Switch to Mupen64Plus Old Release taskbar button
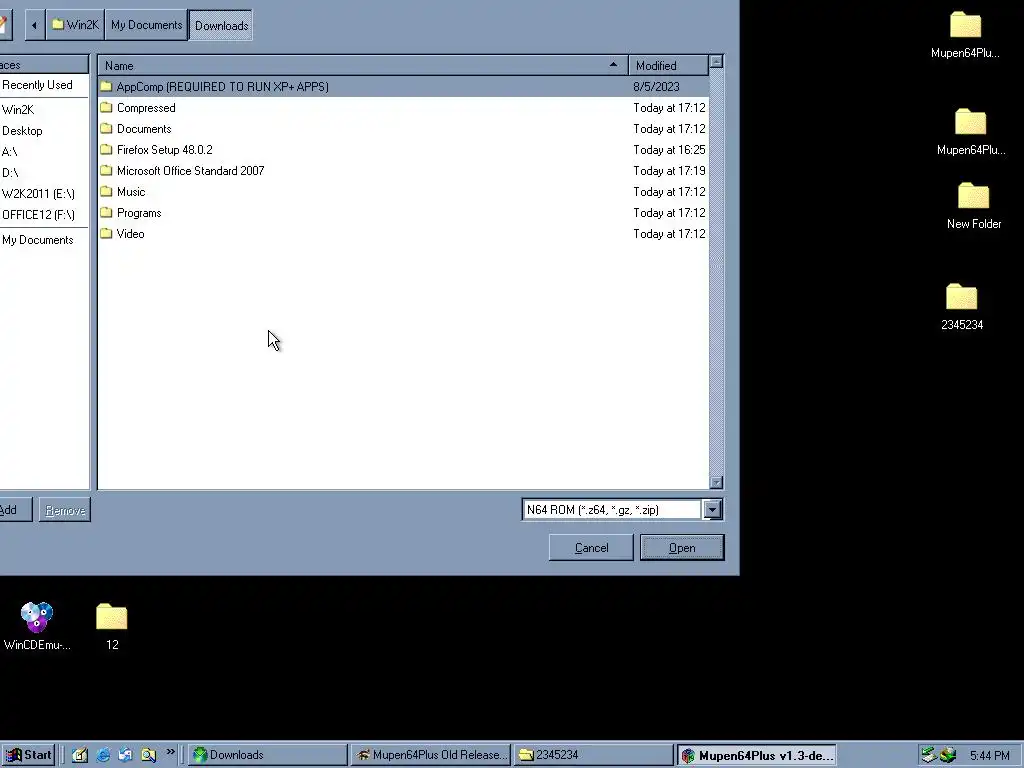Image resolution: width=1024 pixels, height=768 pixels. point(431,755)
